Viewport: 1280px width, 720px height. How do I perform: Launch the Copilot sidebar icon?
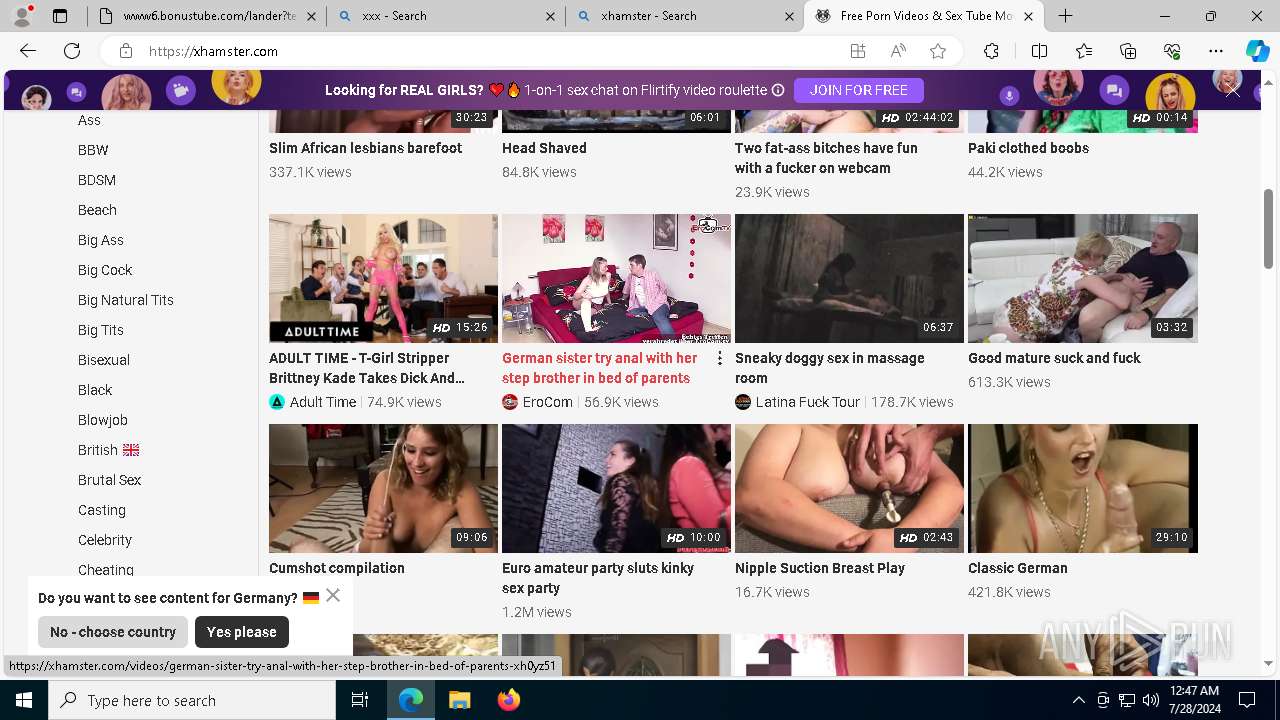pos(1257,51)
